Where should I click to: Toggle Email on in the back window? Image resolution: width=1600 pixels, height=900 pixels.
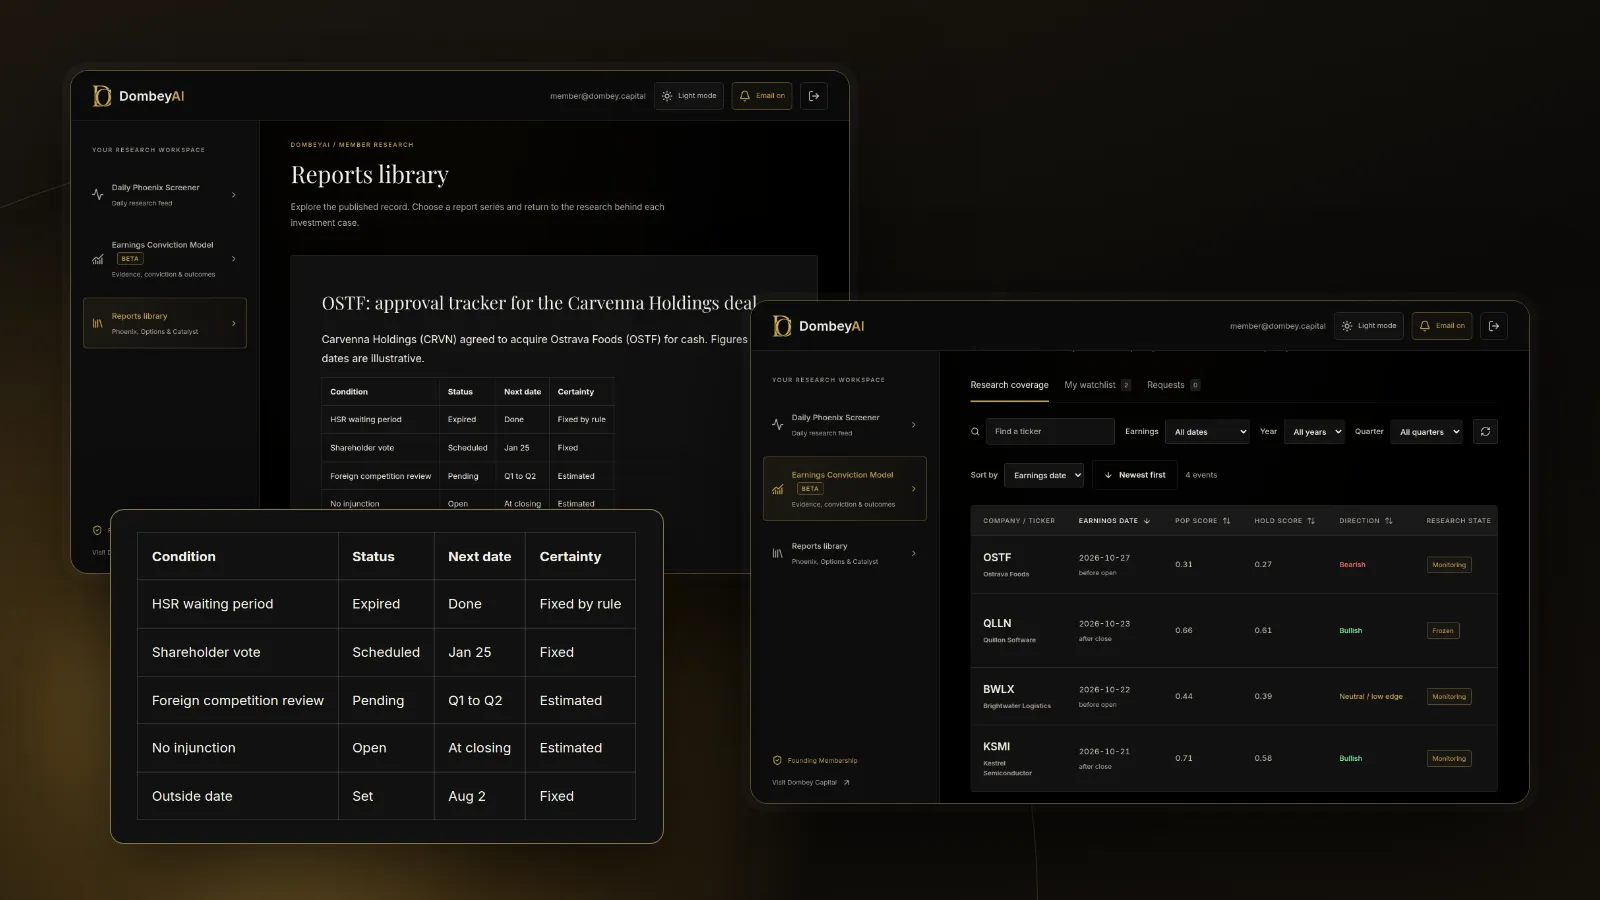coord(762,96)
